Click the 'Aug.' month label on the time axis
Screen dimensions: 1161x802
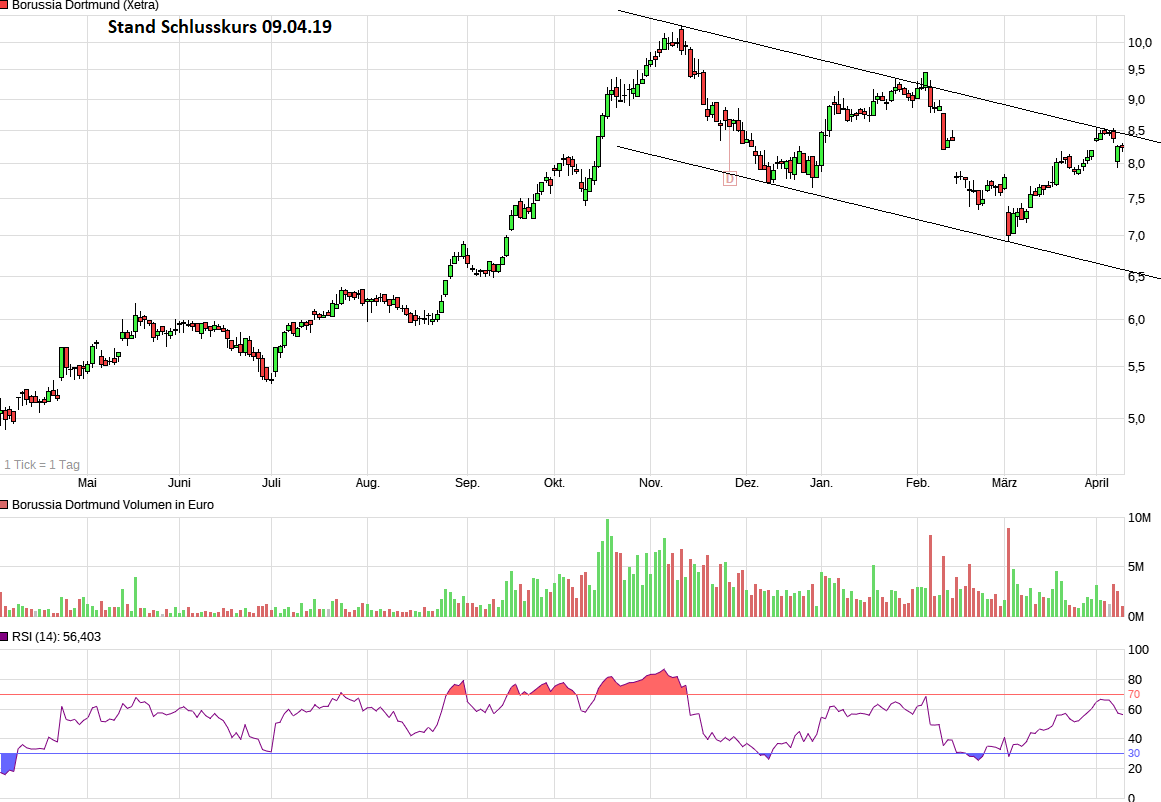[x=367, y=483]
